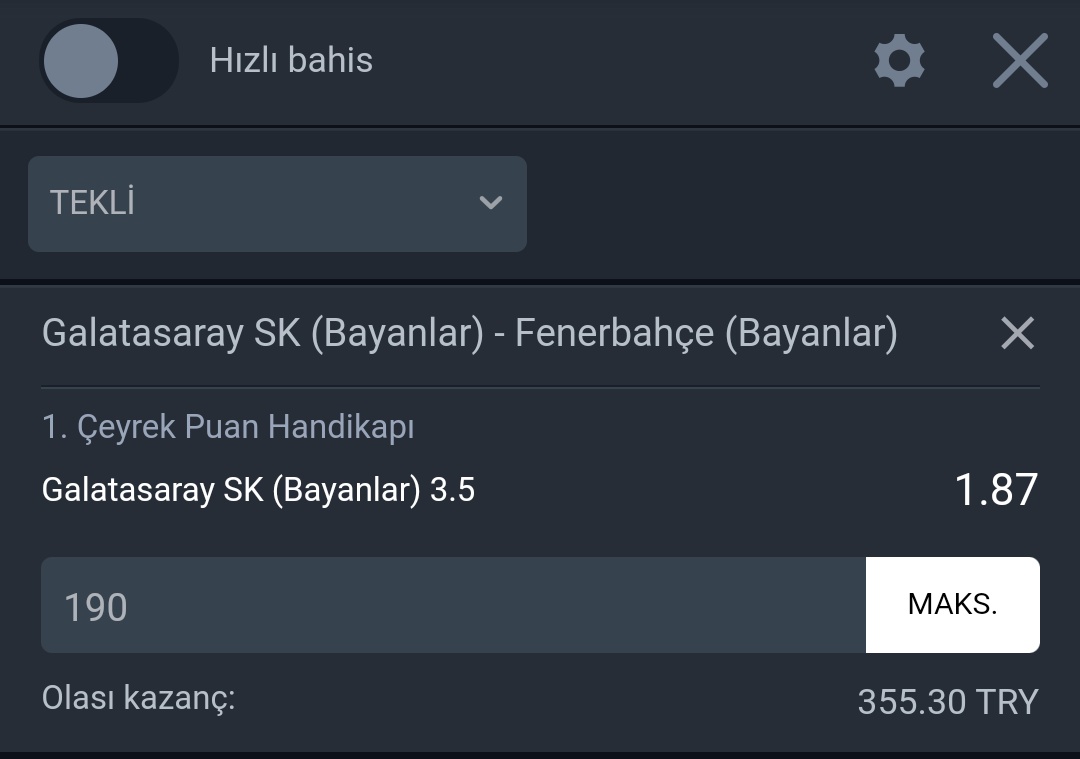The image size is (1080, 759).
Task: Click the 355.30 TRY payout amount
Action: [x=948, y=703]
